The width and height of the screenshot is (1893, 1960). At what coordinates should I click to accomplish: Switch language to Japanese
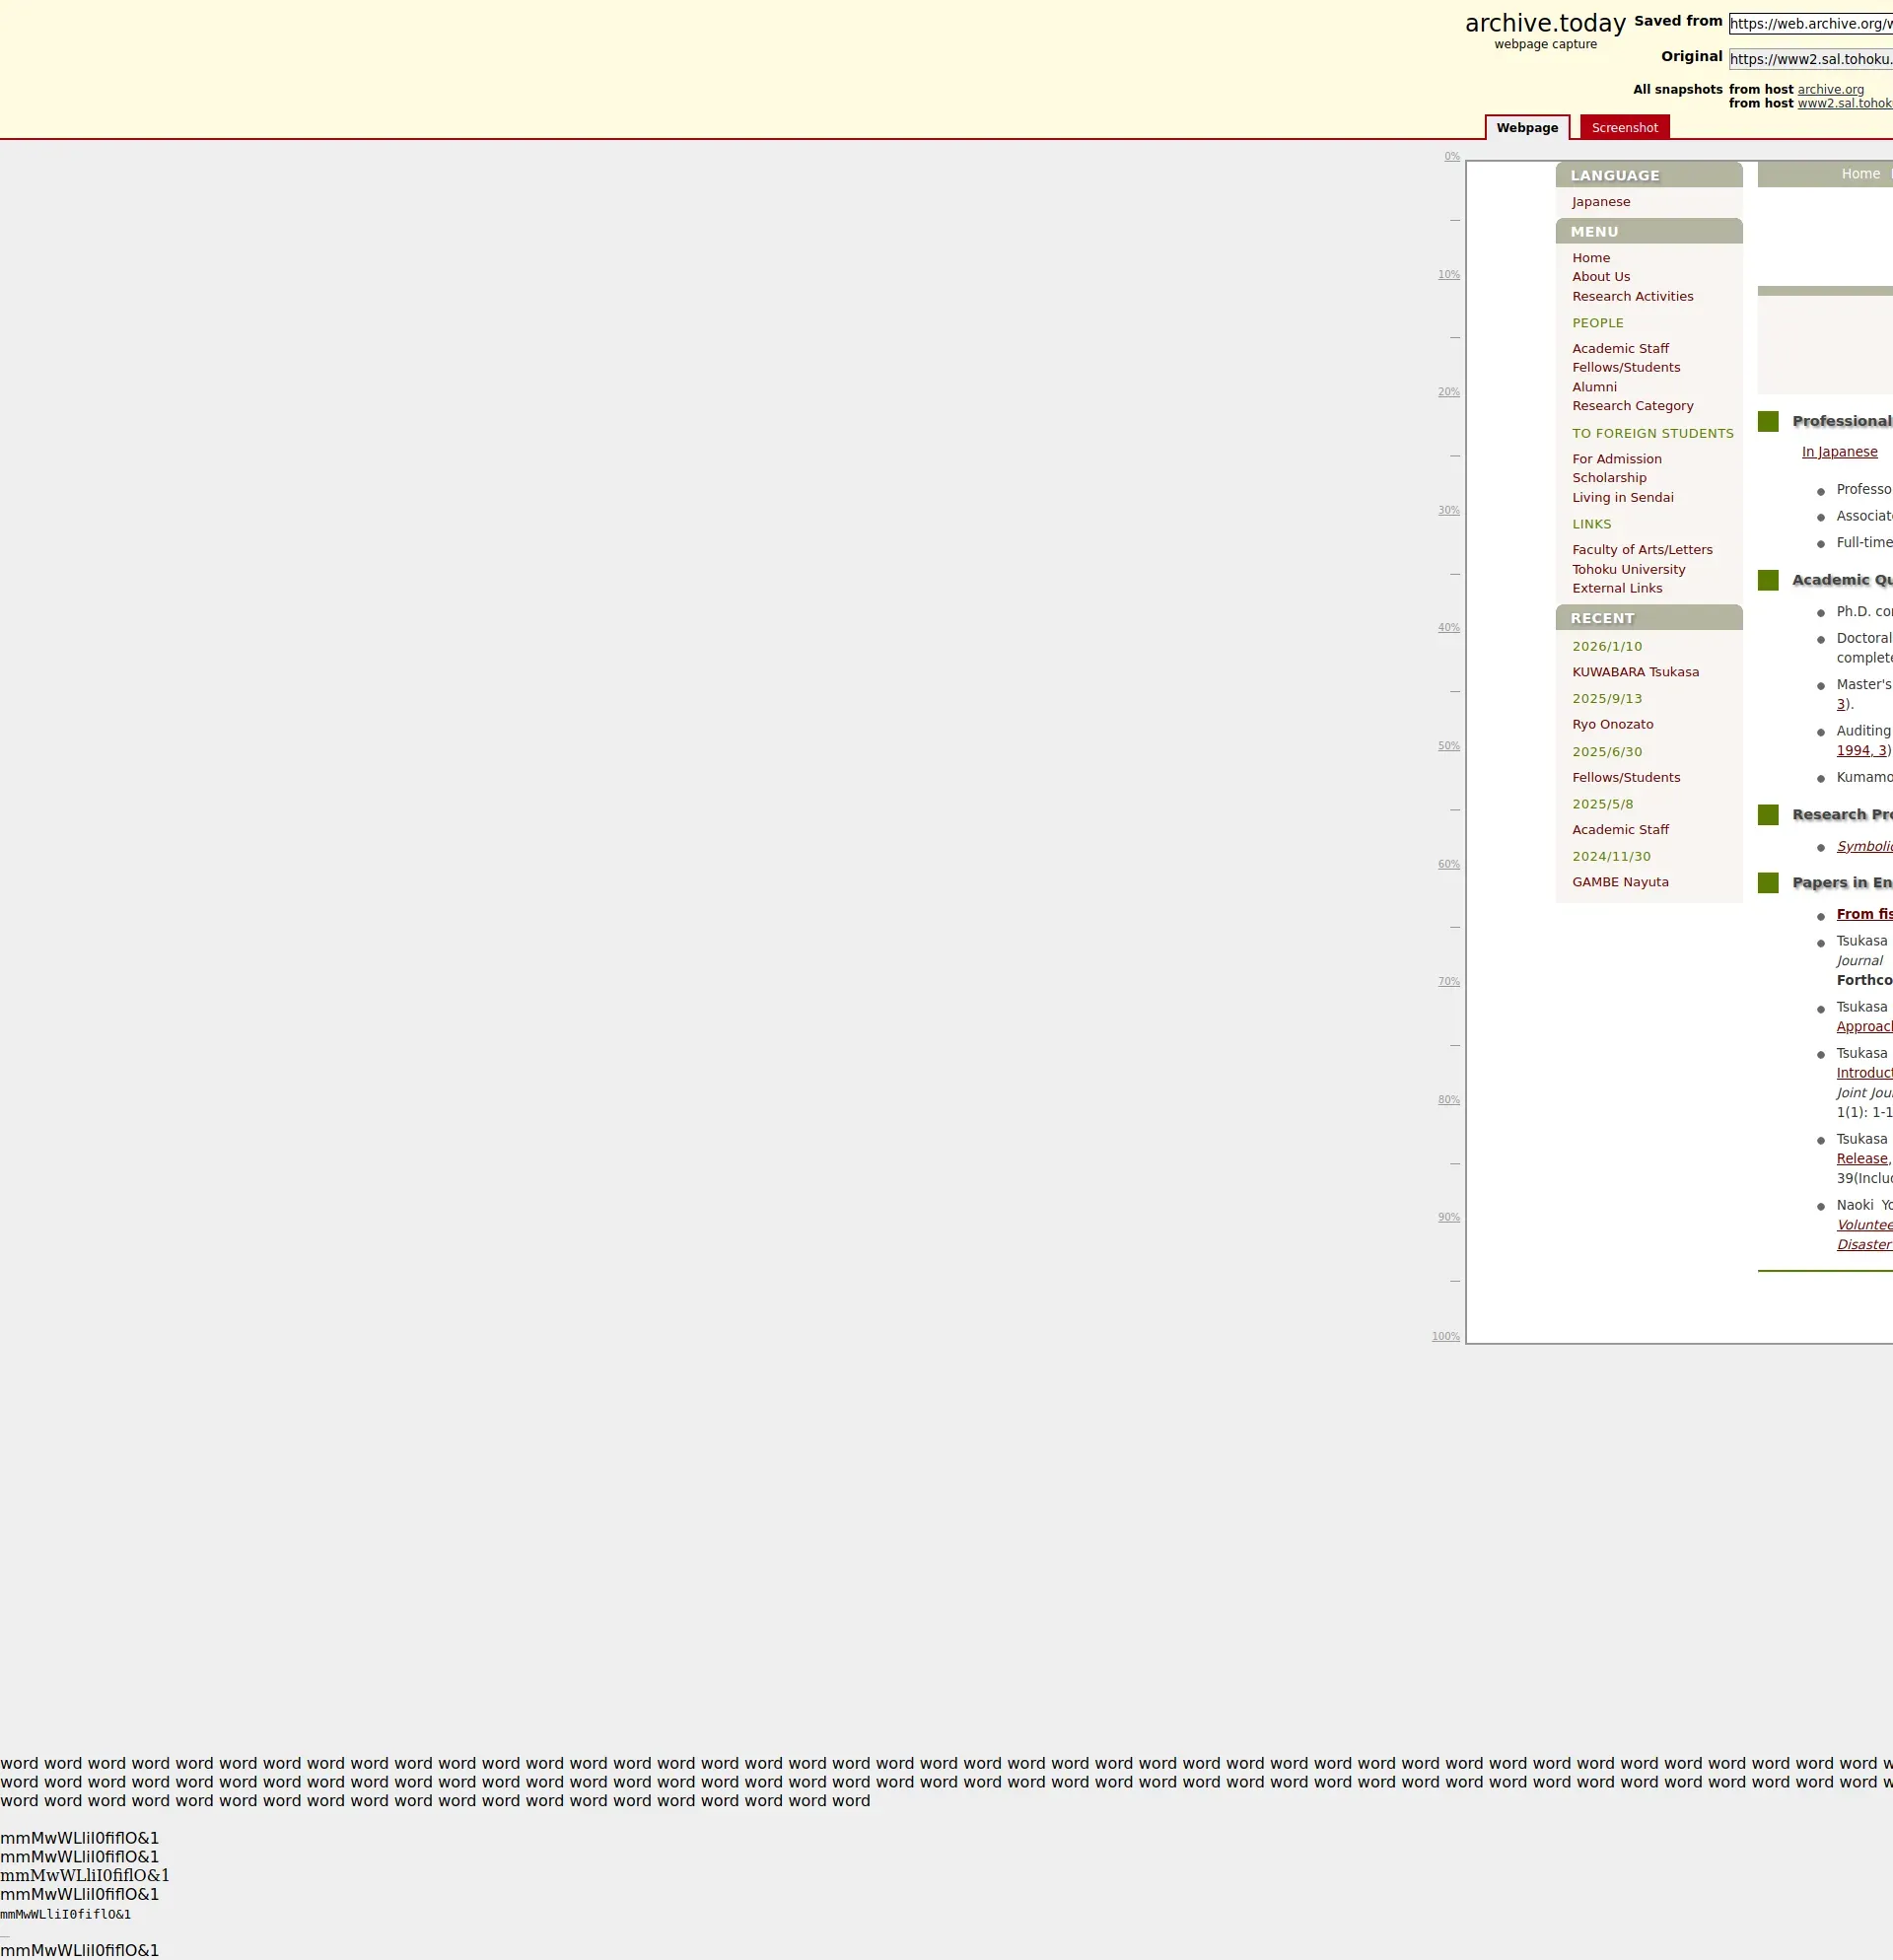[1600, 202]
